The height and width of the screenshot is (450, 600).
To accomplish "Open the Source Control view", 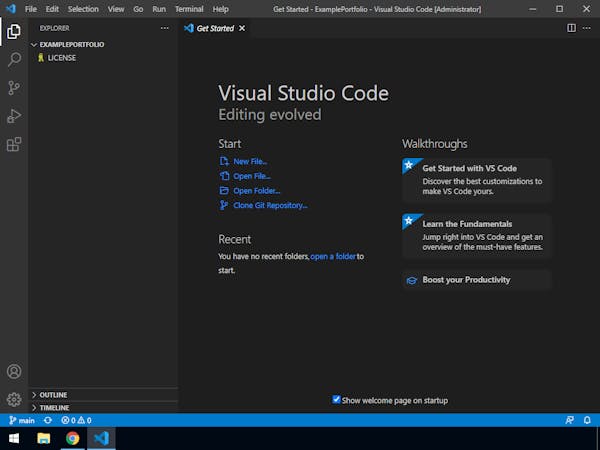I will pyautogui.click(x=14, y=88).
